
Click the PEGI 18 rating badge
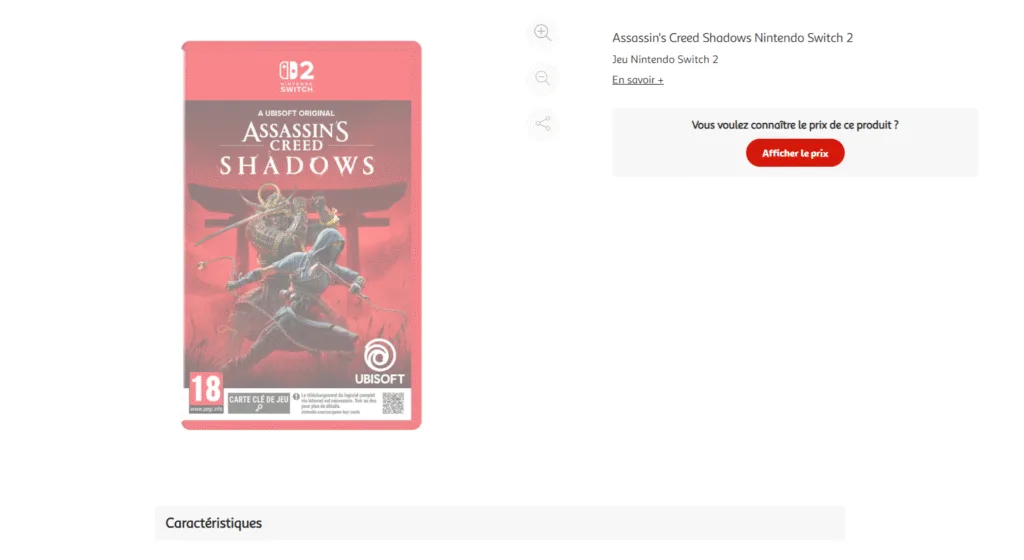206,392
